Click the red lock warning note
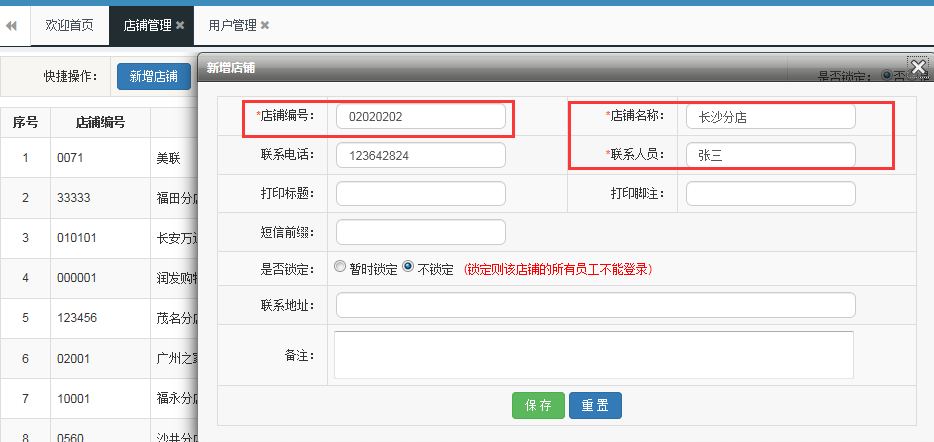The image size is (934, 442). (x=559, y=269)
